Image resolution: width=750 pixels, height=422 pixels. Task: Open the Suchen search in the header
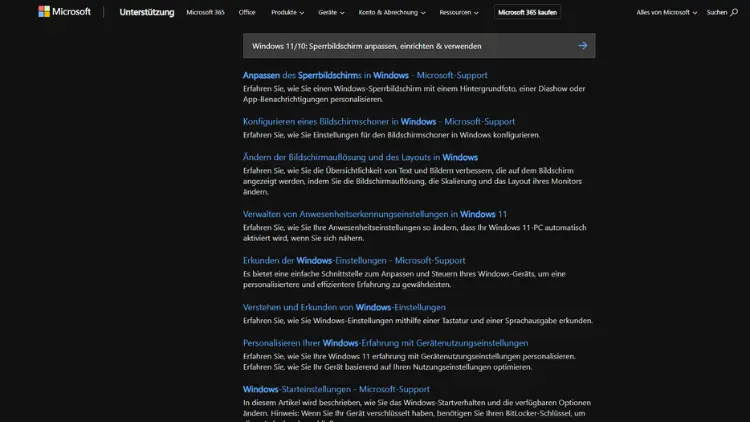click(x=722, y=12)
